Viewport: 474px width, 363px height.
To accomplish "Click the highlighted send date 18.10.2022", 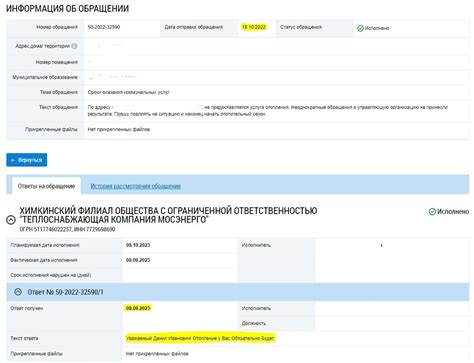I will tap(254, 27).
